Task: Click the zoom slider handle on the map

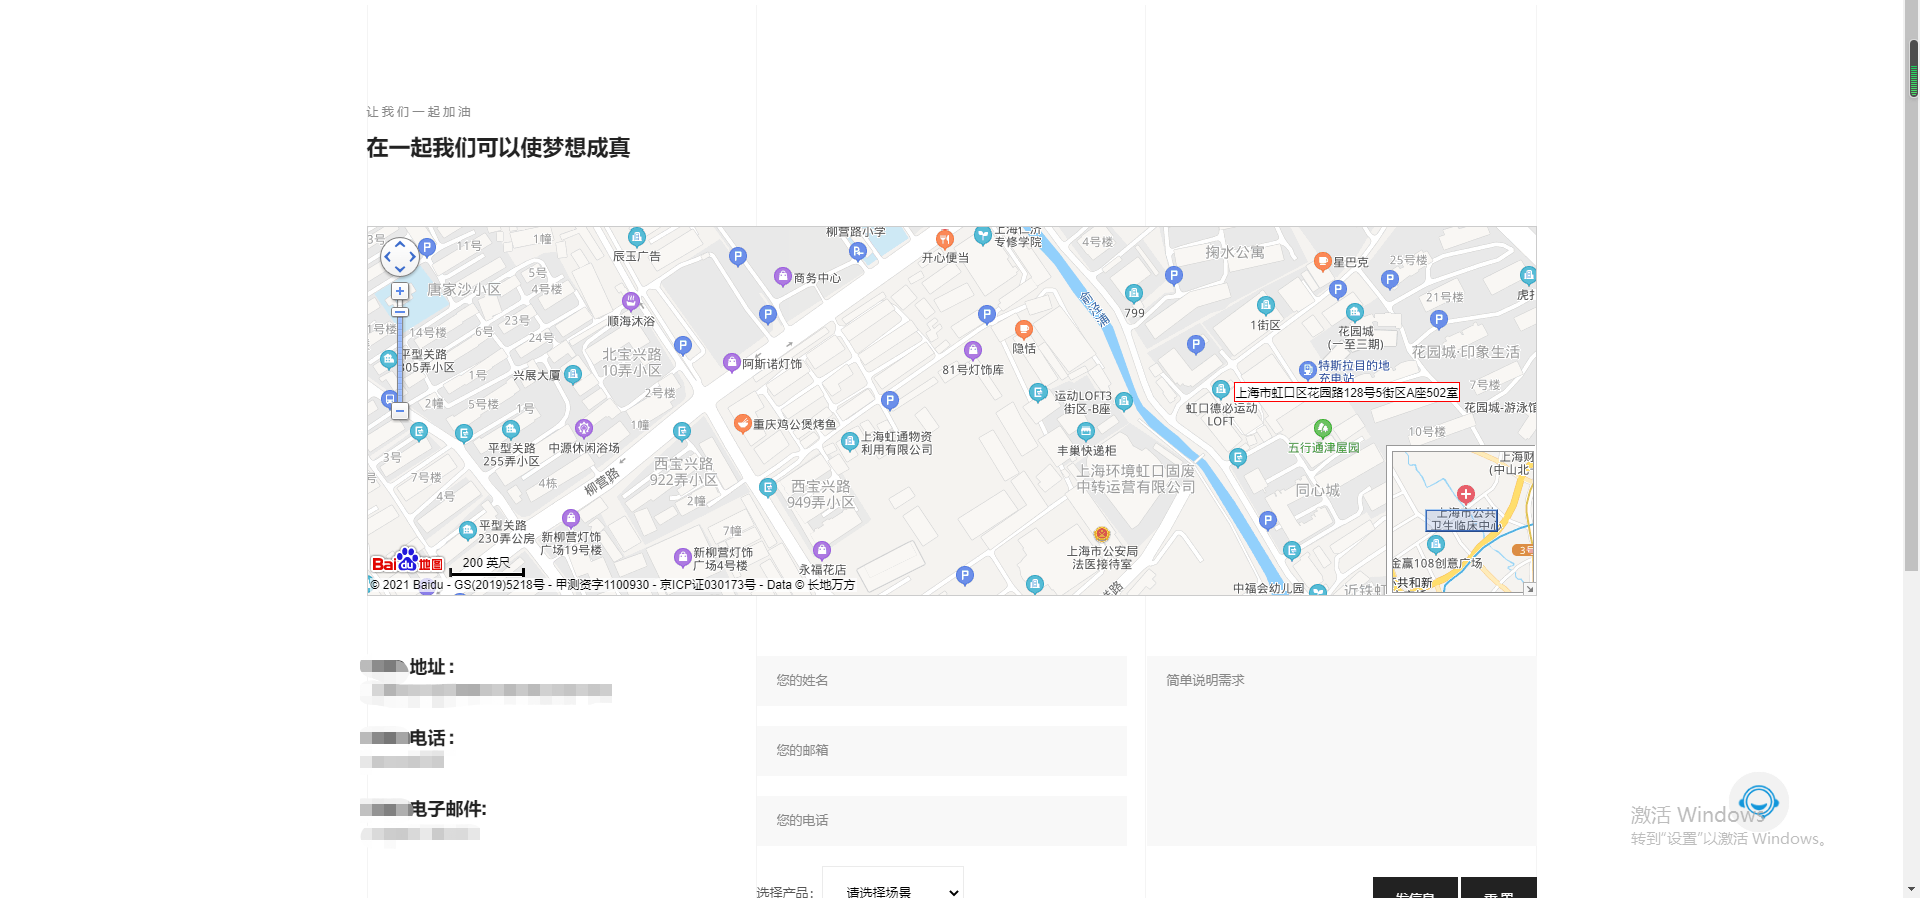Action: [x=400, y=312]
